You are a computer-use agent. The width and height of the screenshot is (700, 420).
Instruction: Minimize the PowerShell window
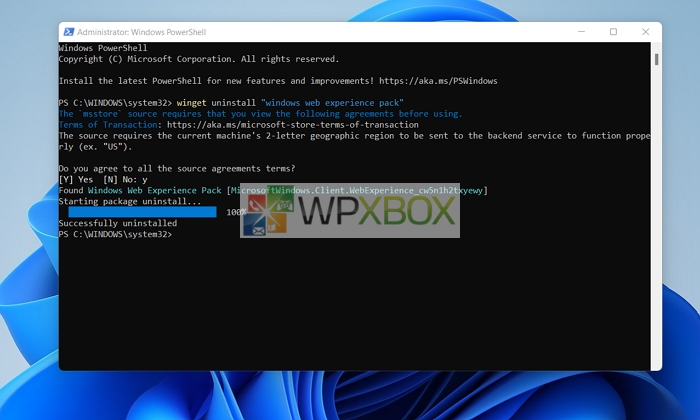pyautogui.click(x=581, y=32)
